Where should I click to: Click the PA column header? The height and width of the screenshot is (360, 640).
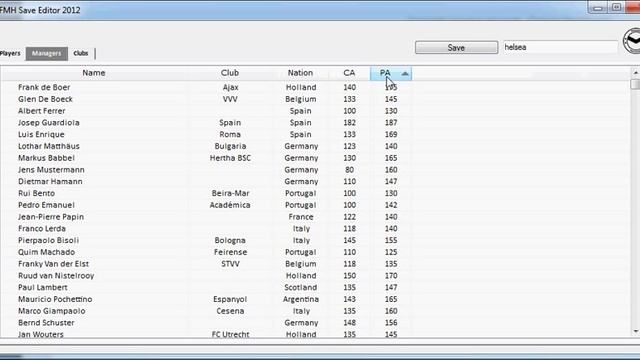point(391,73)
